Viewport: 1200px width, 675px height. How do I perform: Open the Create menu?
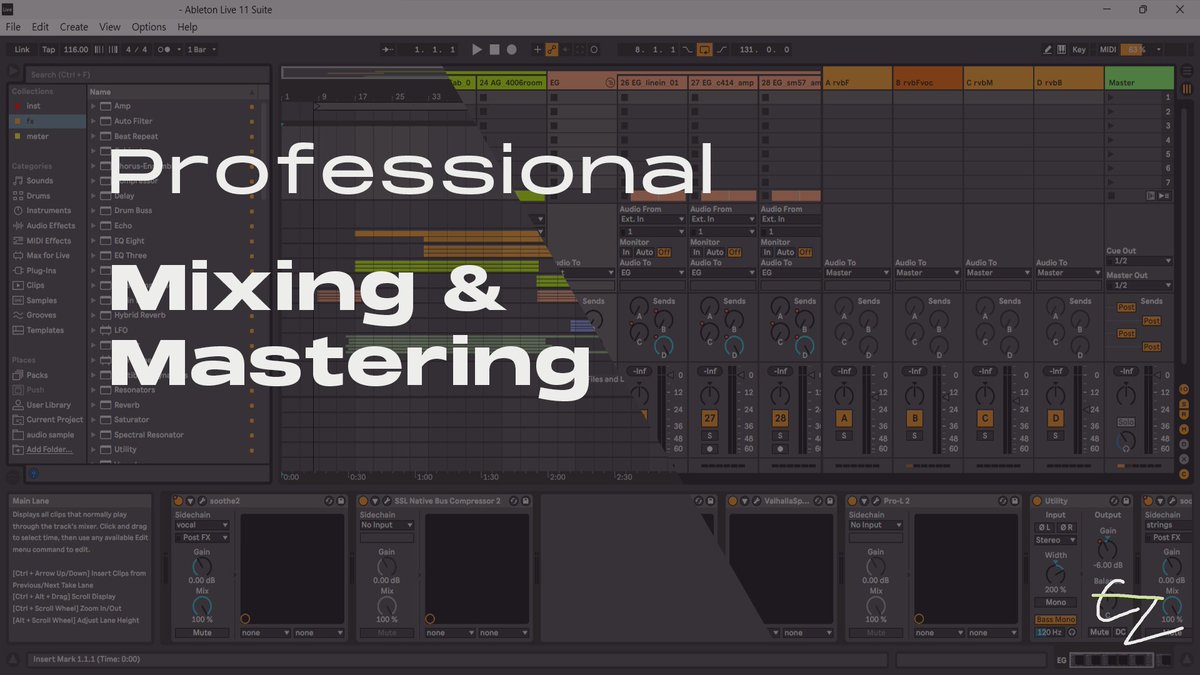point(74,27)
